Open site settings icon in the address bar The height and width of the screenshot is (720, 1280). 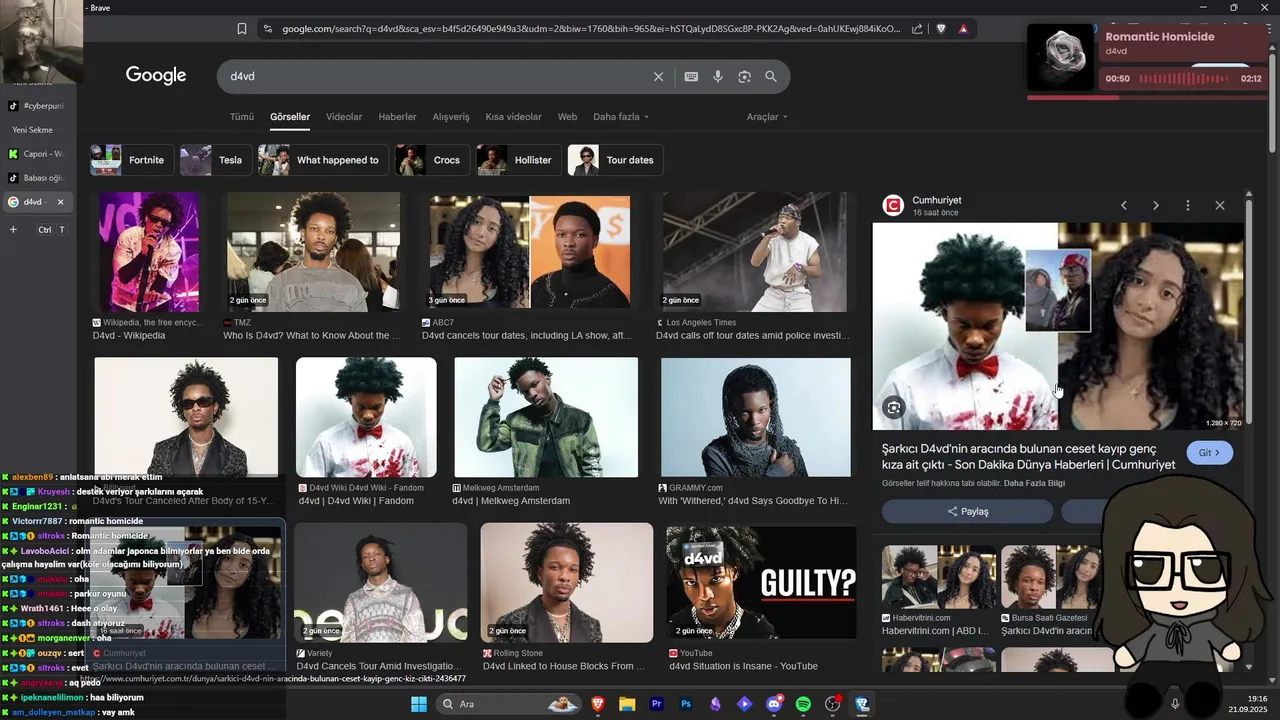point(267,29)
